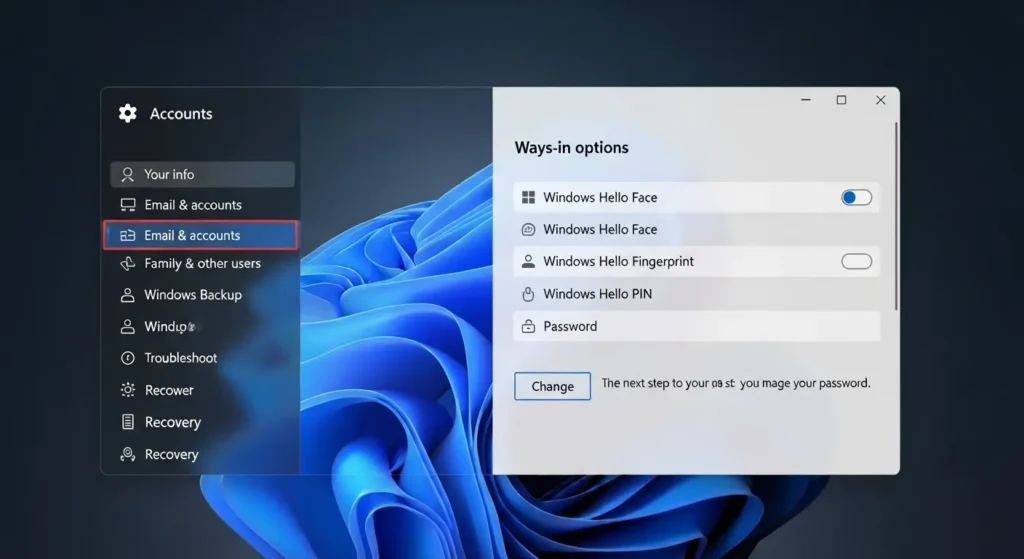Click the lock icon beside Password
1024x559 pixels.
528,327
